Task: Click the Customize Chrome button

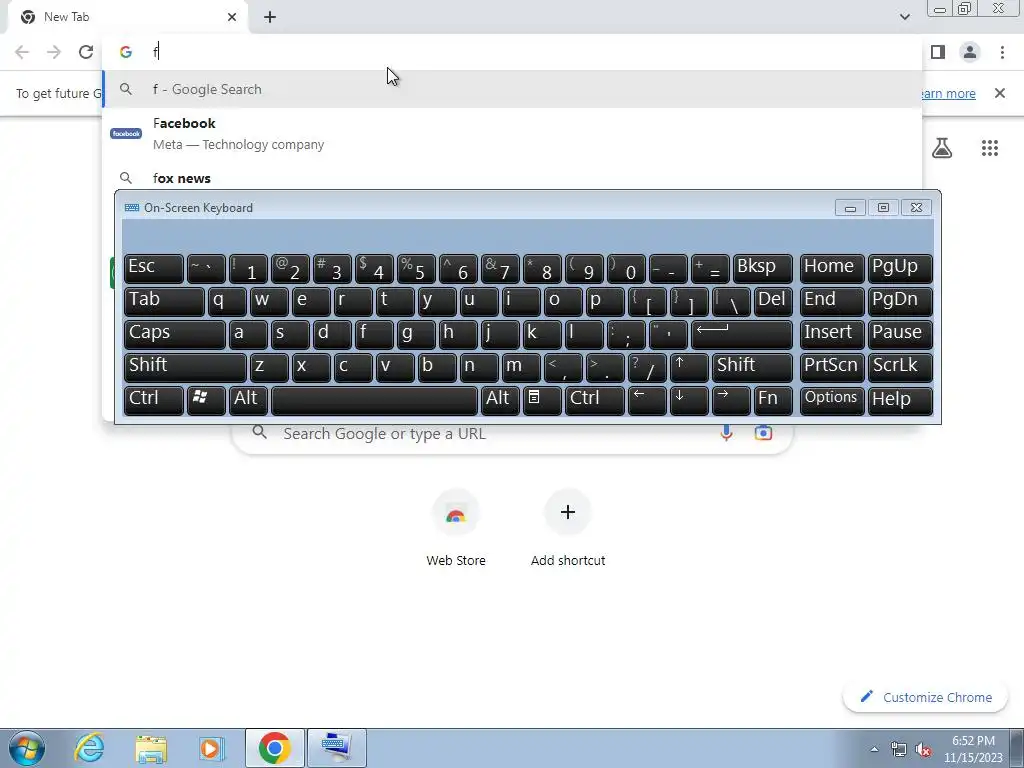Action: 925,697
